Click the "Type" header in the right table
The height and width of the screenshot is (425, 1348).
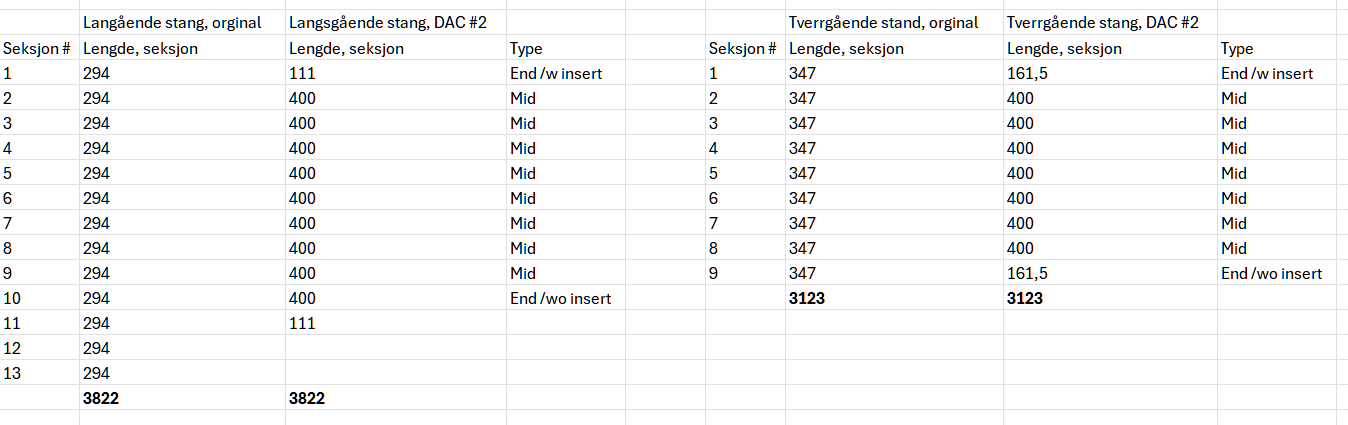click(x=1237, y=48)
